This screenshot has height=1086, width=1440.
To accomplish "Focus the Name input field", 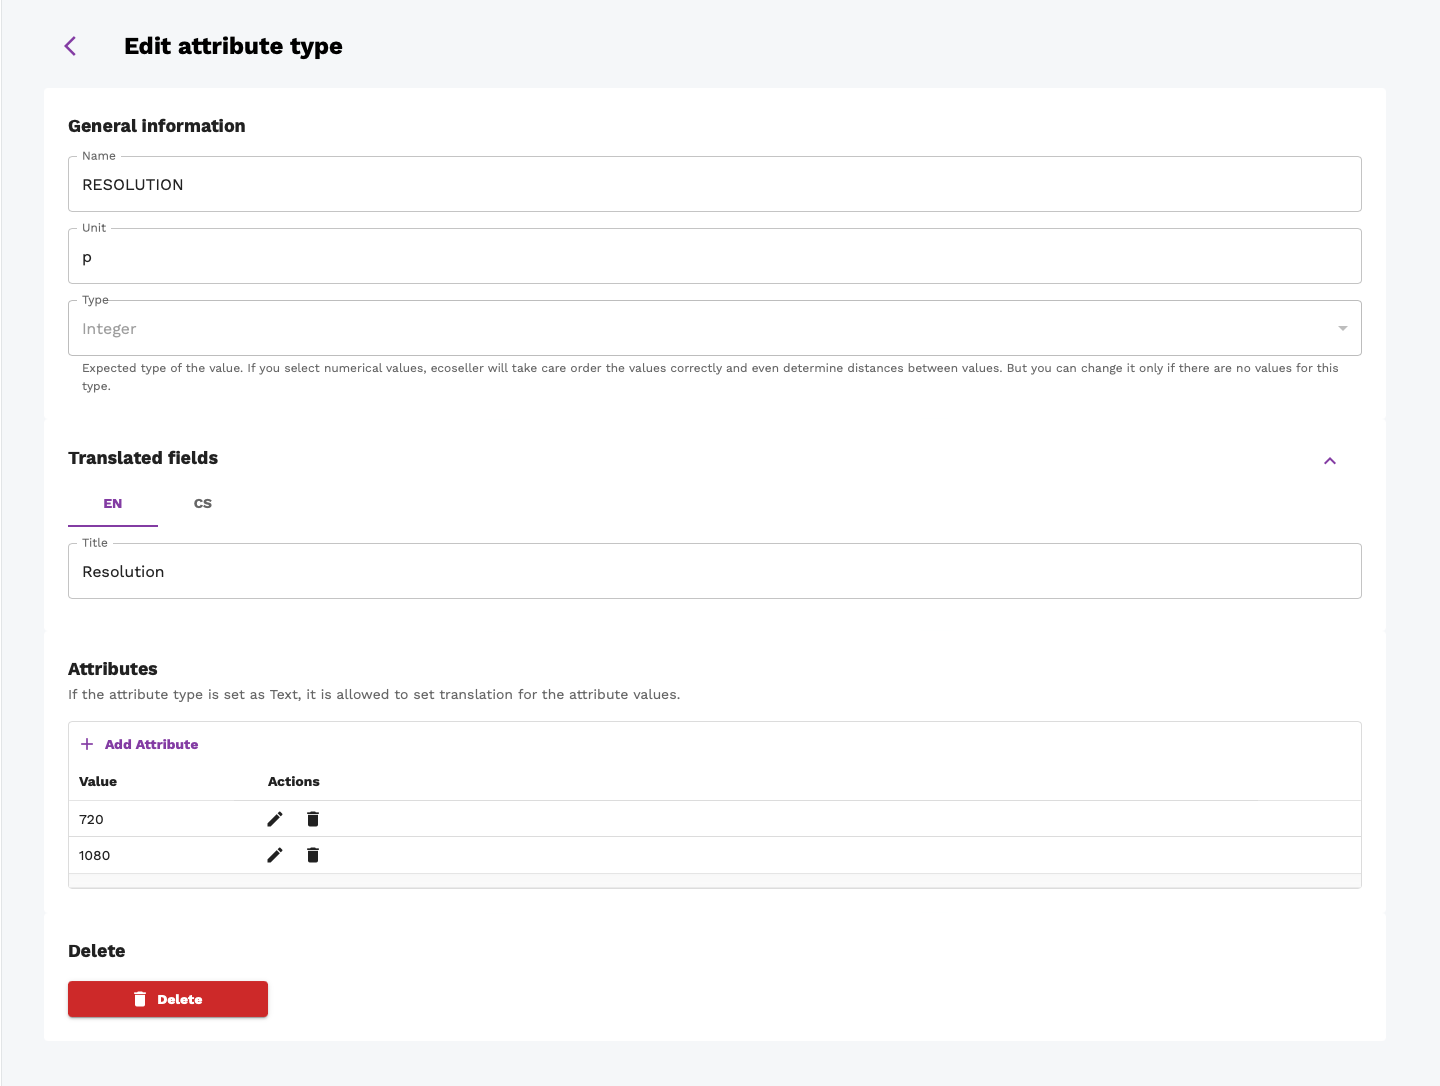I will (715, 184).
